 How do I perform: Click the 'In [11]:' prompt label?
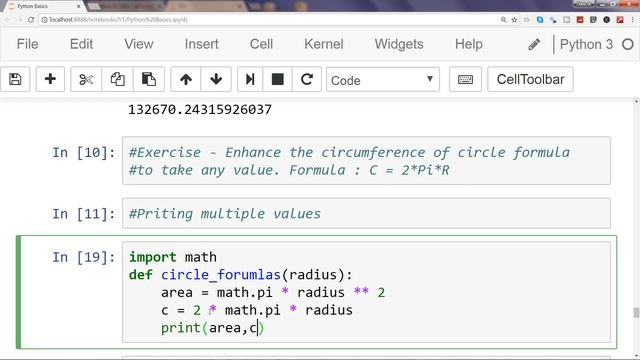(84, 214)
